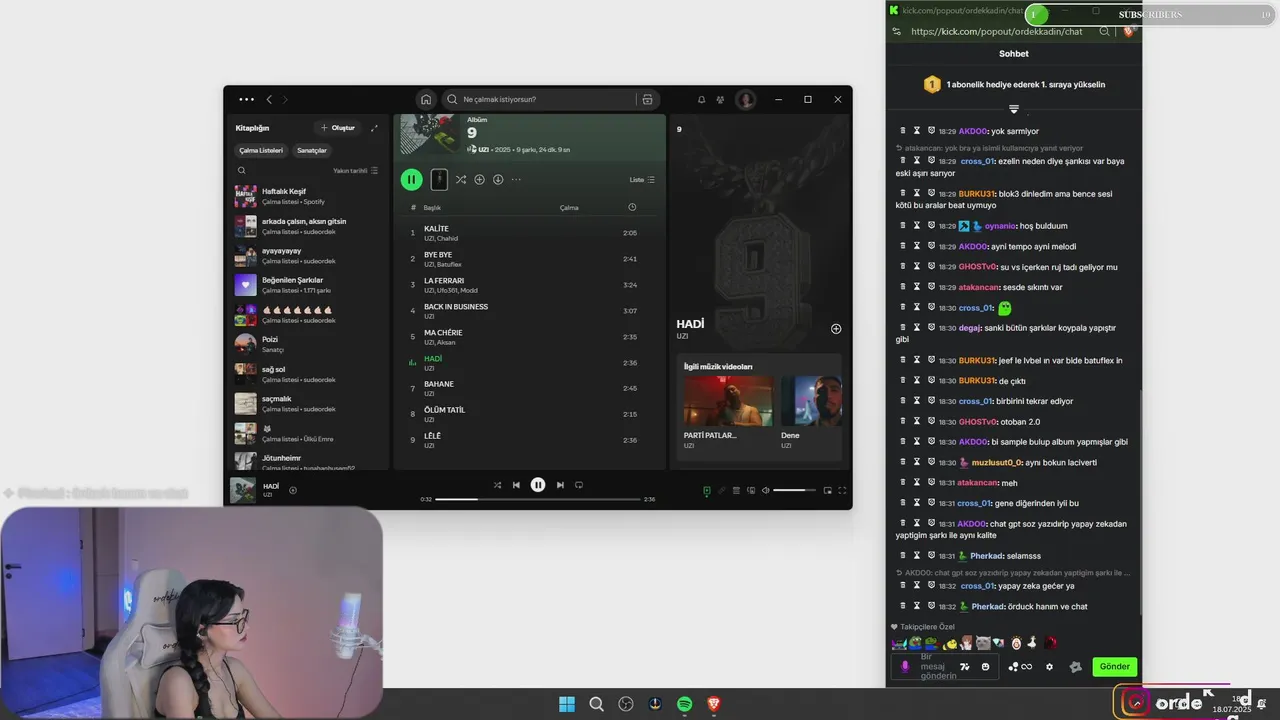Add album 9 to library

pyautogui.click(x=479, y=180)
